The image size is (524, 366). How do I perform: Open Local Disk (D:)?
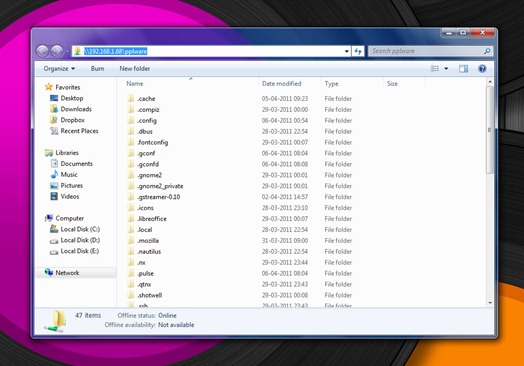[80, 240]
